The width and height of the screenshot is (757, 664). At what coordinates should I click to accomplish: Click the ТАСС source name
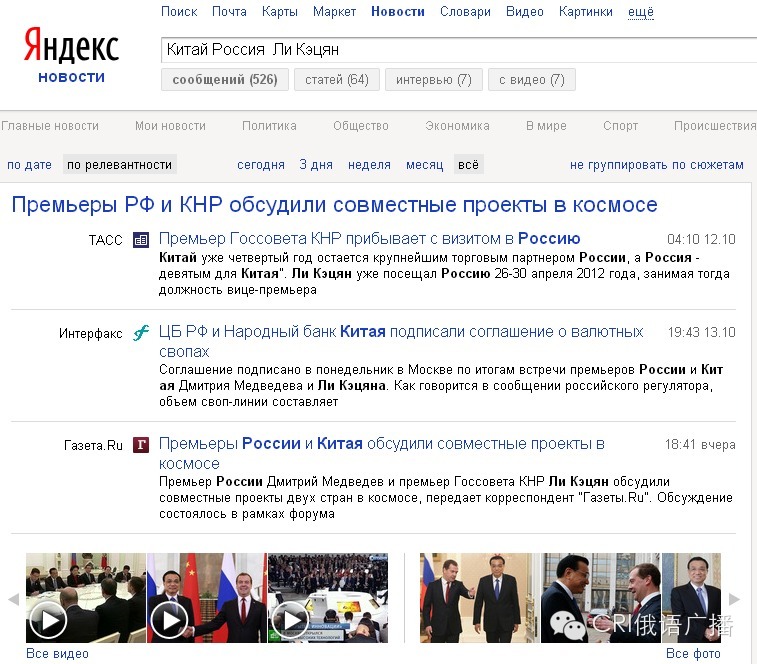pos(106,240)
